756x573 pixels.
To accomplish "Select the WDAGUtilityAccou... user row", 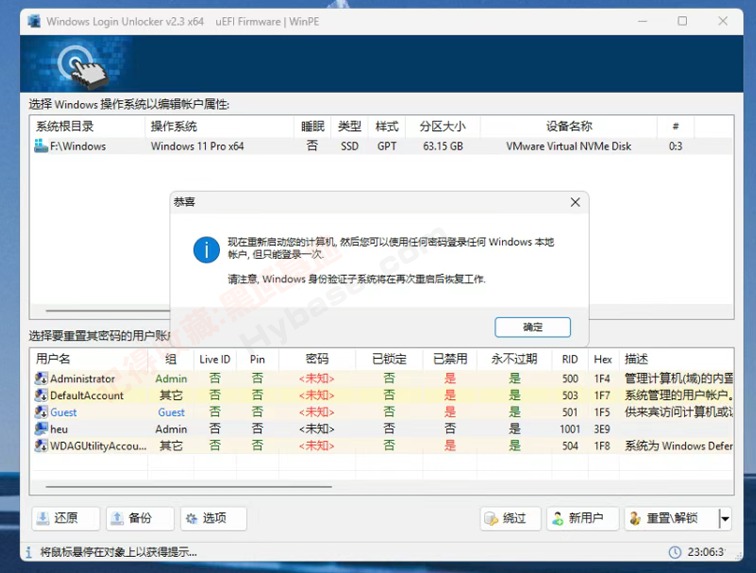I will click(381, 446).
